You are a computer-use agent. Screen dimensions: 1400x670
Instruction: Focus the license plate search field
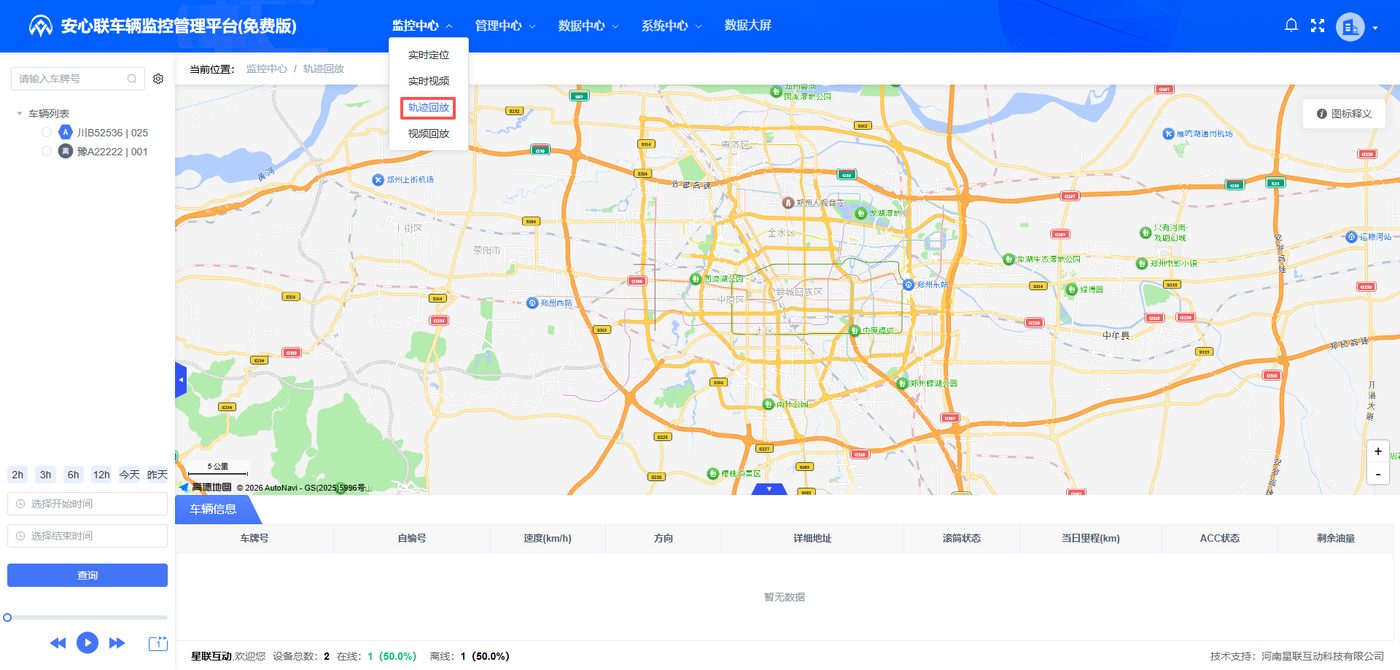[77, 79]
